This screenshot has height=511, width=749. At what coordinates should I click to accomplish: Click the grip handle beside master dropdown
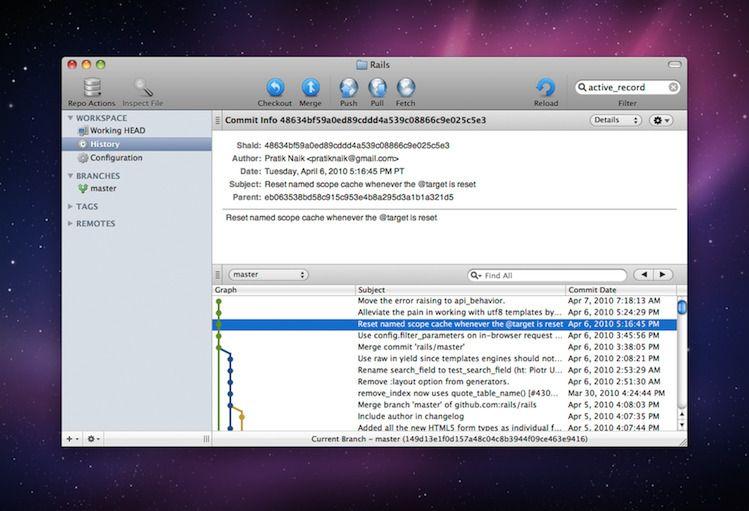click(x=218, y=275)
